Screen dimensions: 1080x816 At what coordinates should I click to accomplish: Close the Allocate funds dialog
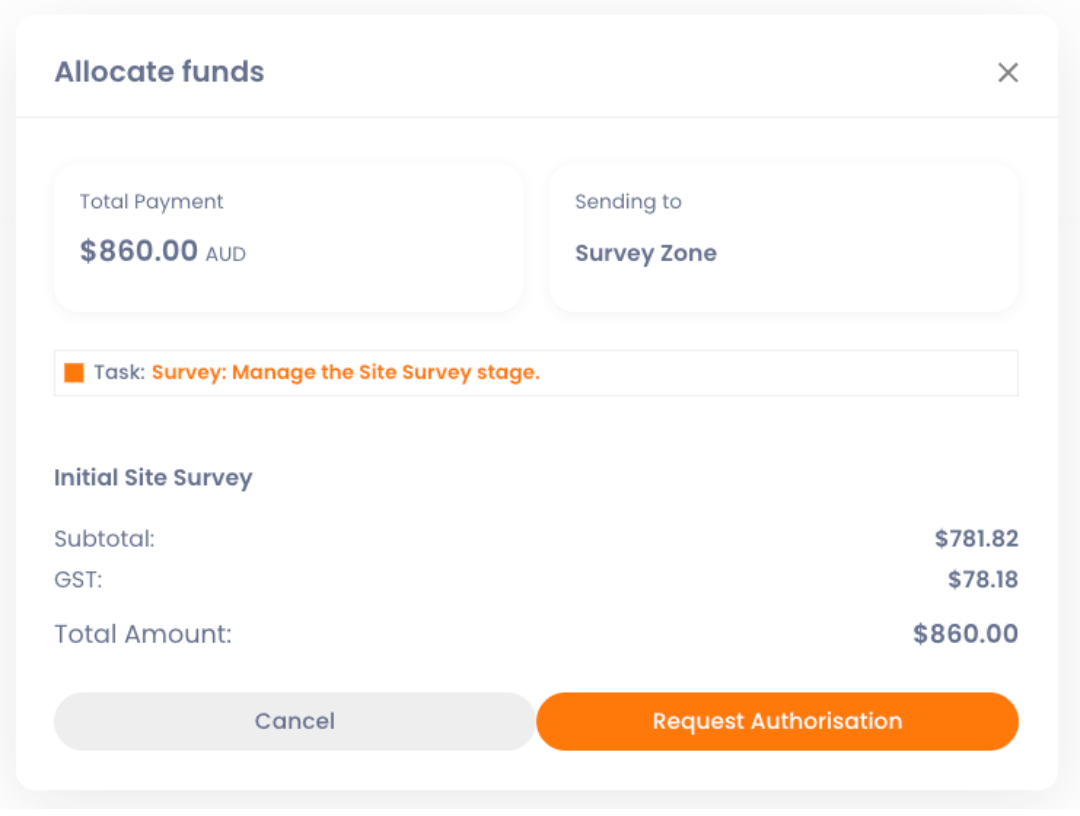coord(1007,72)
